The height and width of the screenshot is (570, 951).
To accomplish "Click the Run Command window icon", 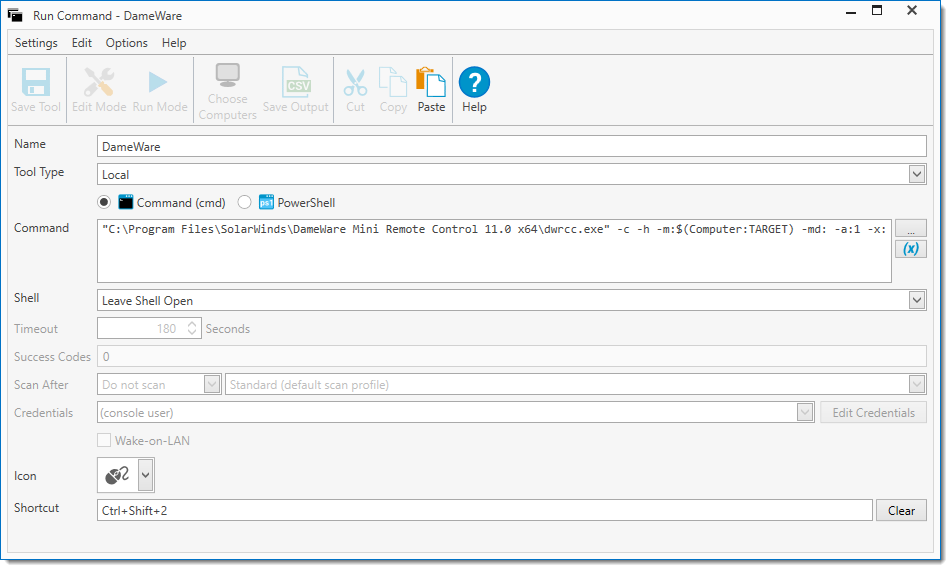I will (15, 15).
